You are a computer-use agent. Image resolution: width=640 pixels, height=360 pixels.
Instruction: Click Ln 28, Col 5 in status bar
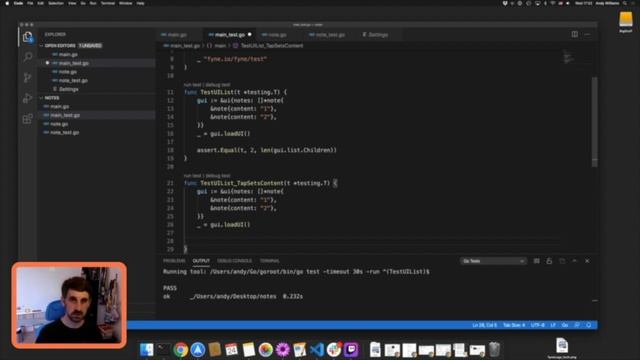(484, 325)
